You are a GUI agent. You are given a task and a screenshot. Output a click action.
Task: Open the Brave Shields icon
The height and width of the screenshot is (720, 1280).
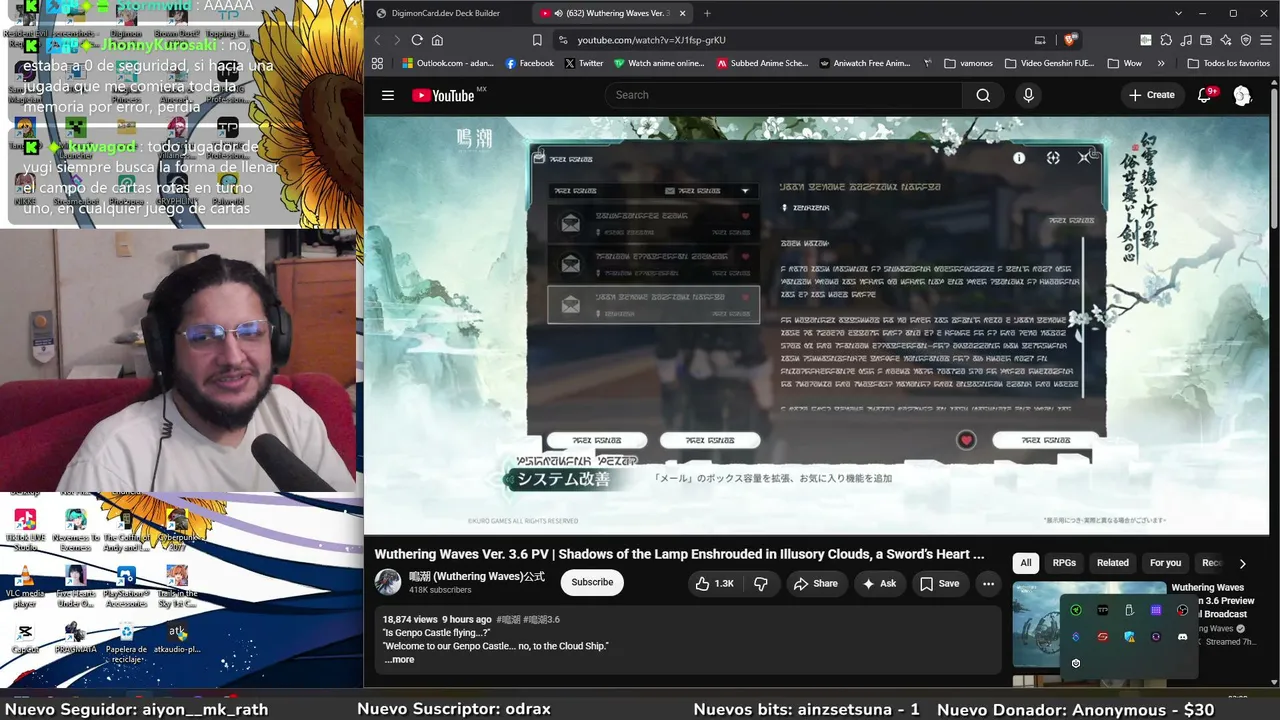[x=1070, y=40]
